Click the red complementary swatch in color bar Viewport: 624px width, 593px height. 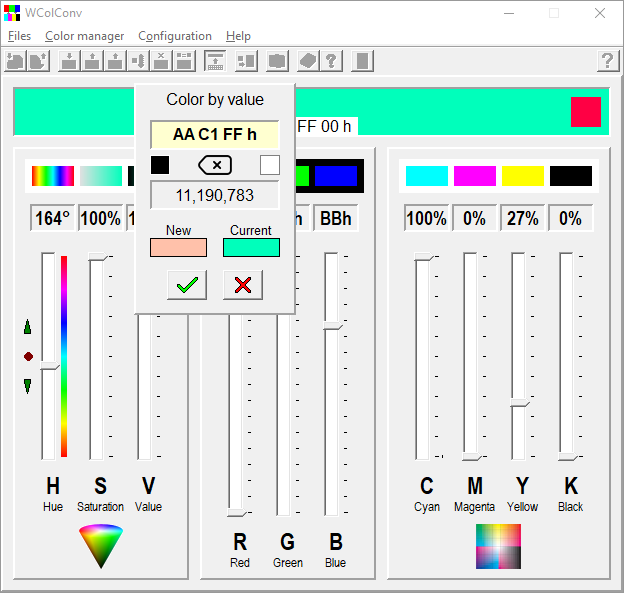586,112
